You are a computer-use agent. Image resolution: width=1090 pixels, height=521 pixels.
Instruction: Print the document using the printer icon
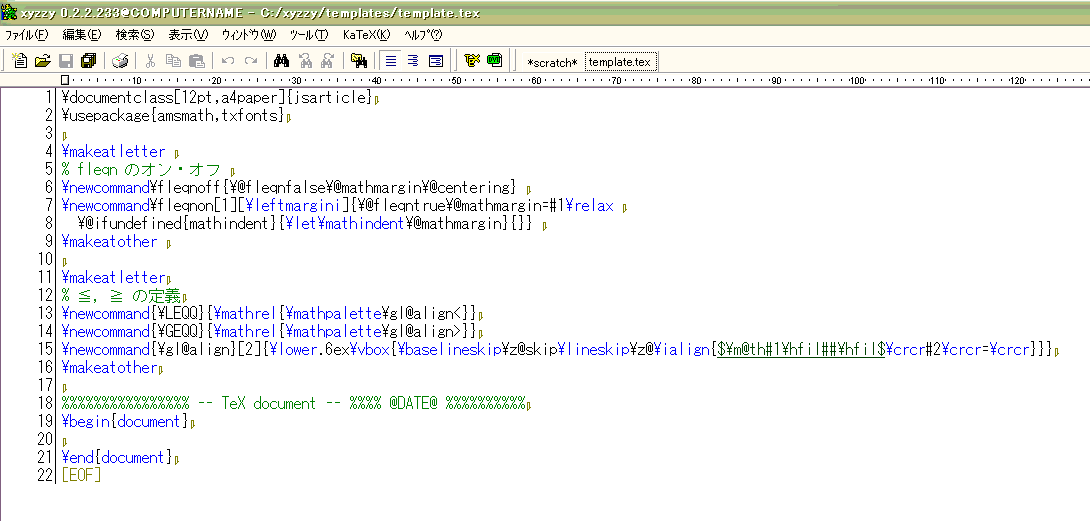[x=120, y=61]
